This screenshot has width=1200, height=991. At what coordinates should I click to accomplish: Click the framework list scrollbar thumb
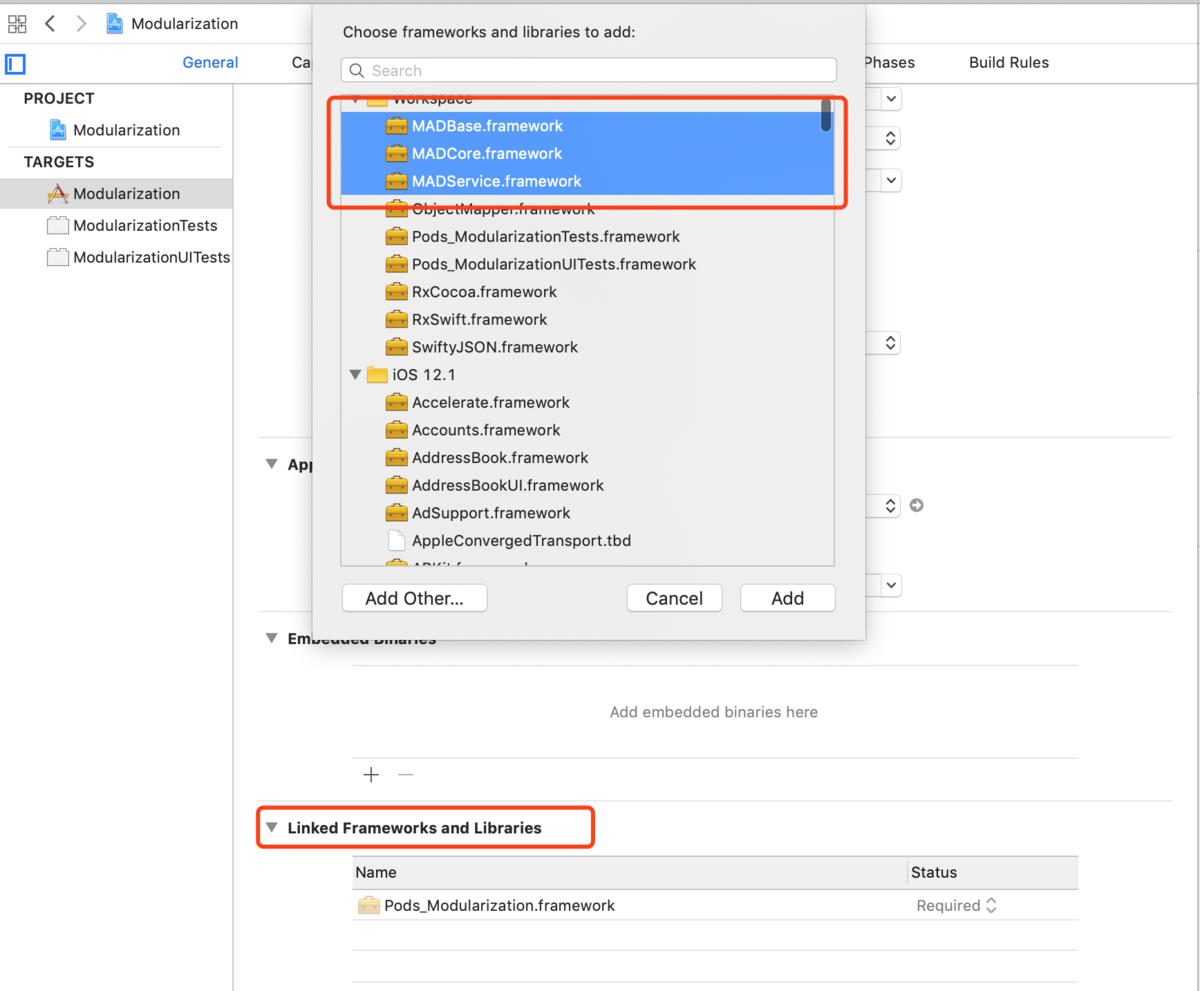click(x=826, y=114)
